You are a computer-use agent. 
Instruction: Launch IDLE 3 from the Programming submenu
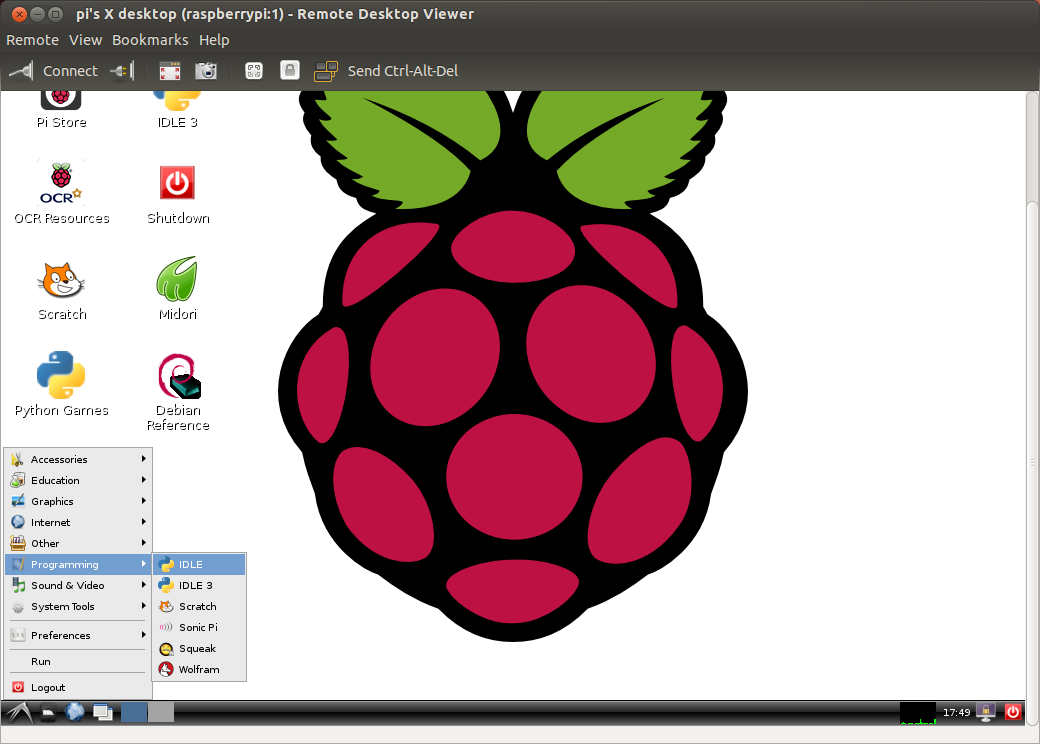pos(200,586)
